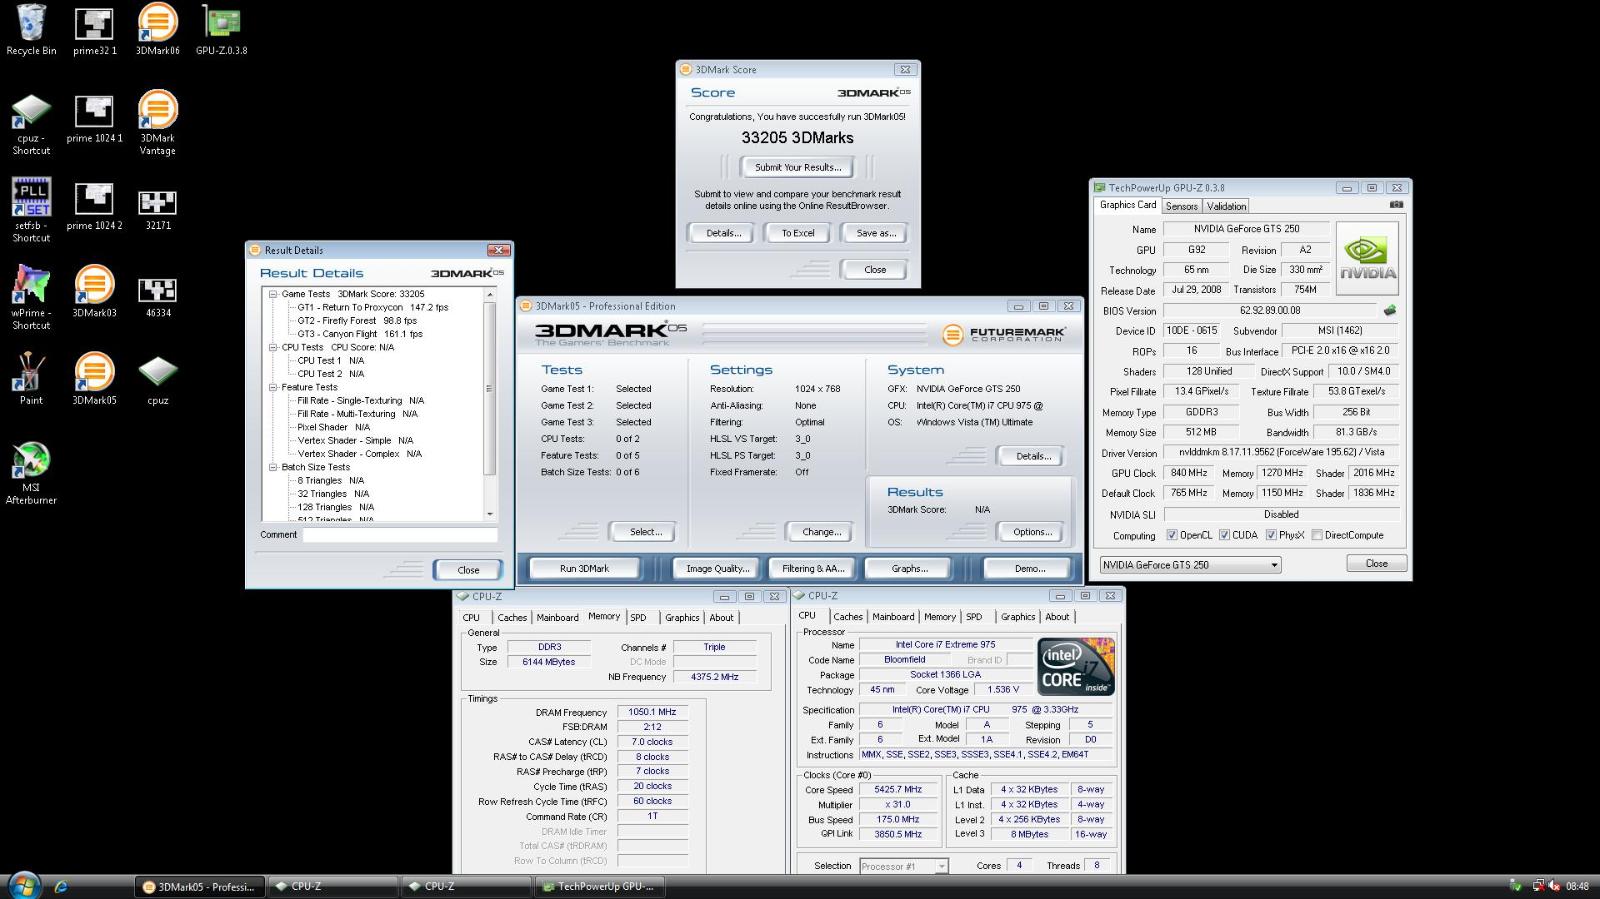Open the Windows Start orb
1600x899 pixels.
click(x=23, y=885)
